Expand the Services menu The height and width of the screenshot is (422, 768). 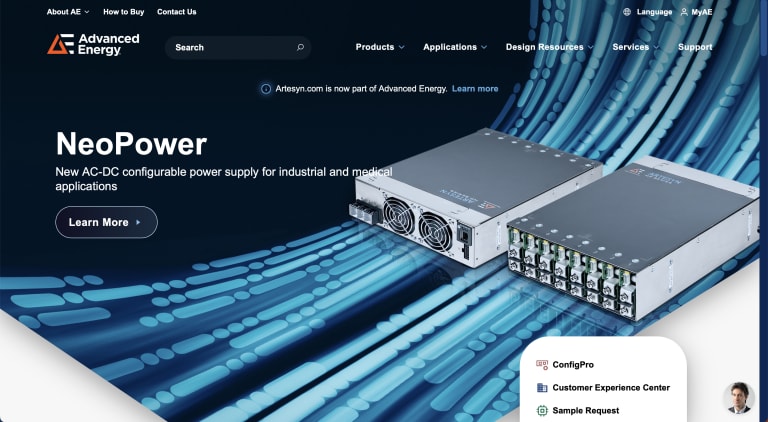click(636, 47)
